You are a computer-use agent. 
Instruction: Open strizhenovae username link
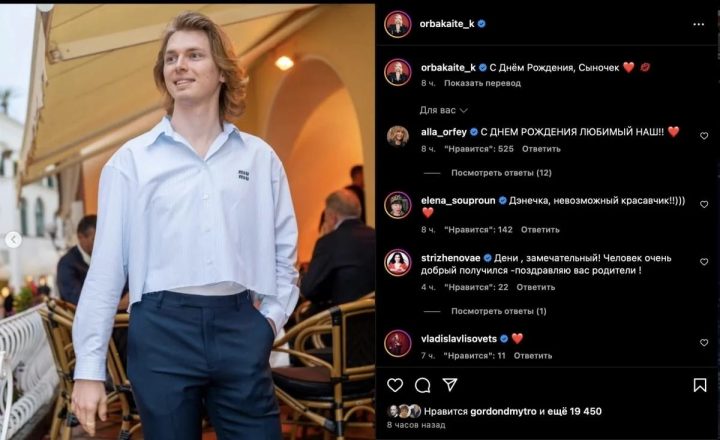point(450,258)
